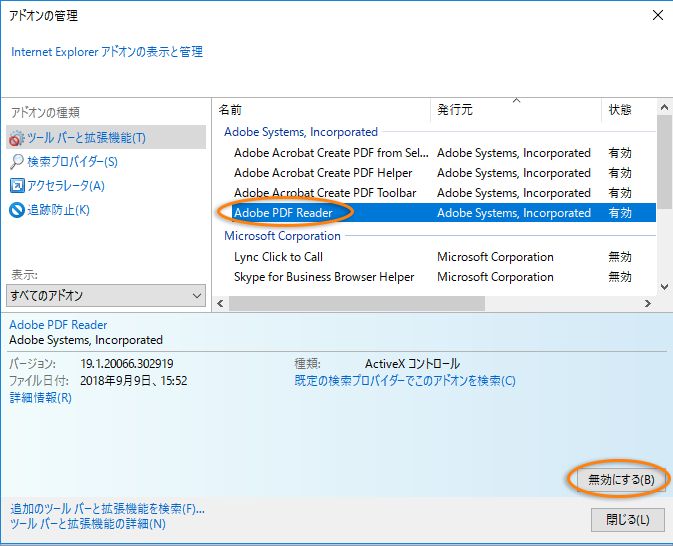Close the アドオンの管理 window with X
The width and height of the screenshot is (673, 546).
point(658,15)
